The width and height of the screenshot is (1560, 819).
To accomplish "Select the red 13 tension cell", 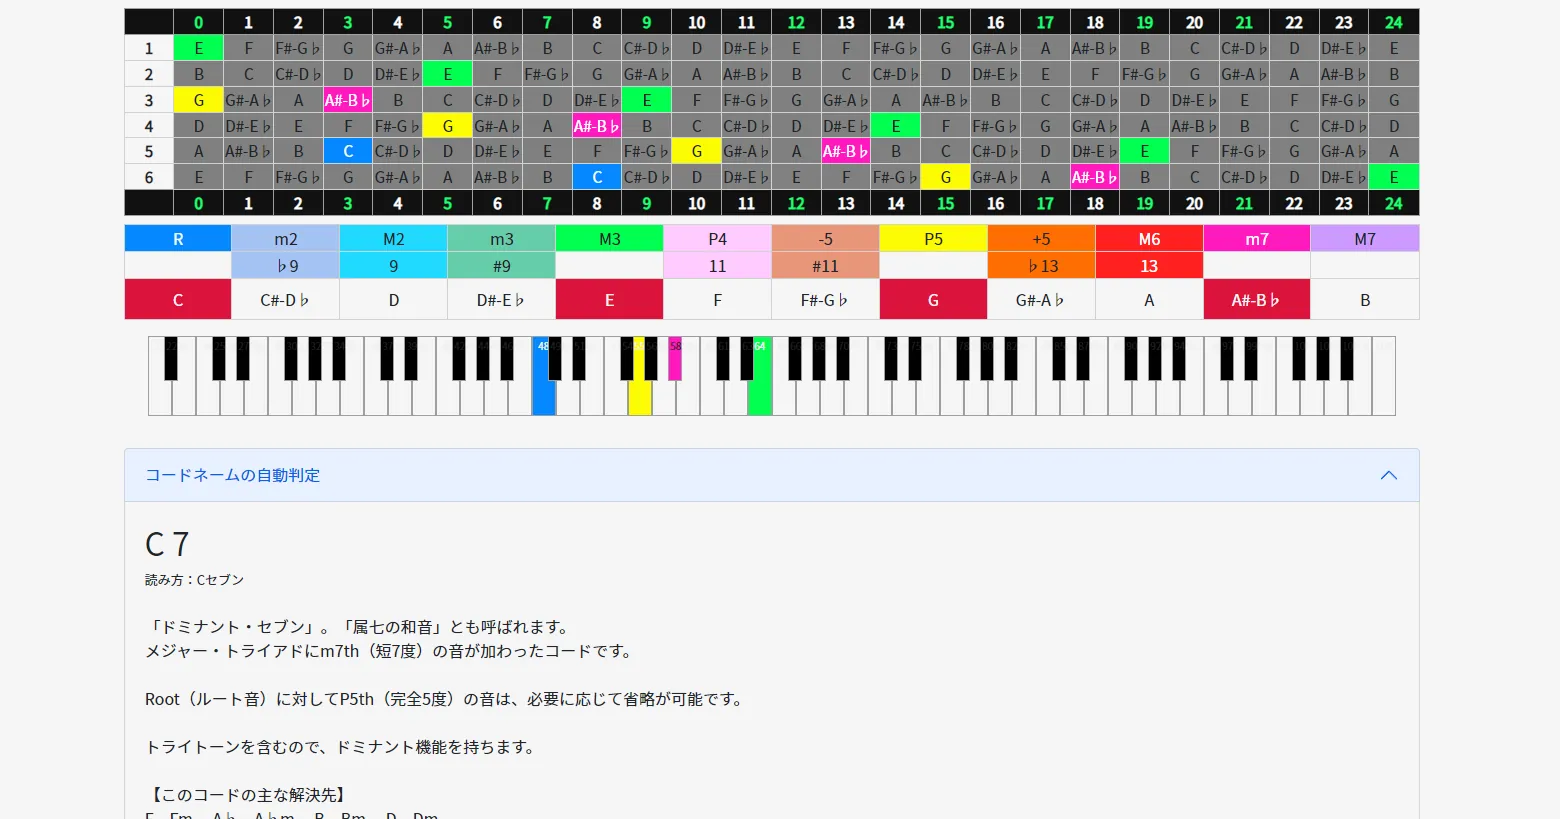I will pyautogui.click(x=1150, y=266).
